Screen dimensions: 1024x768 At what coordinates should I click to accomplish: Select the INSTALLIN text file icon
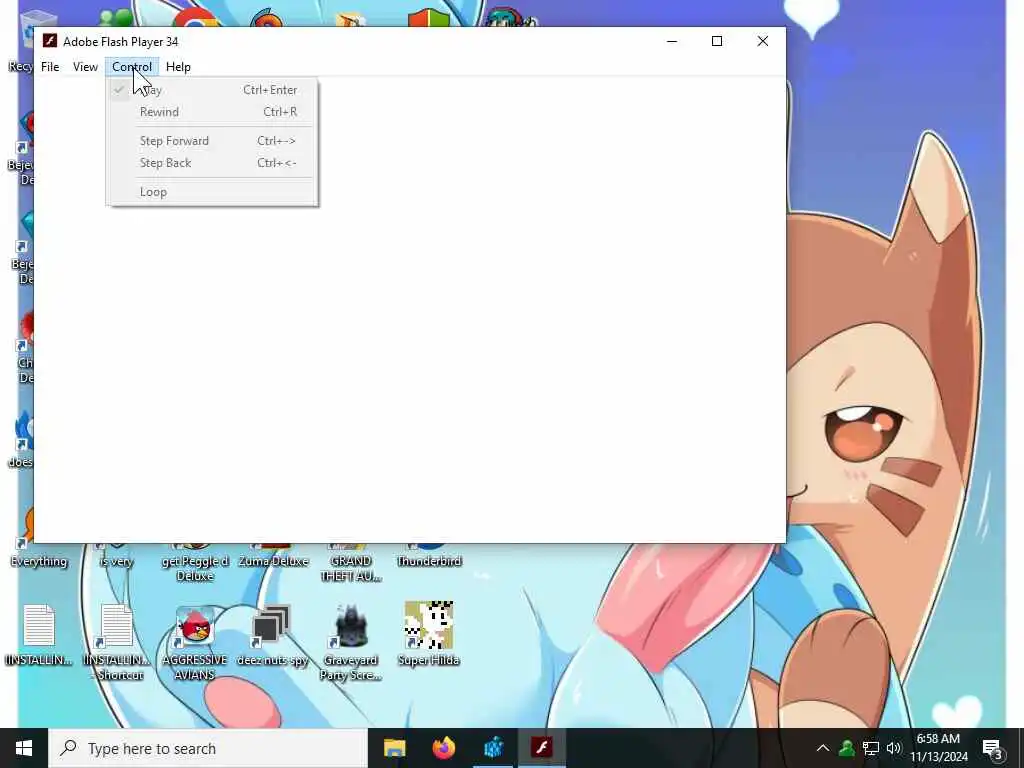(39, 635)
